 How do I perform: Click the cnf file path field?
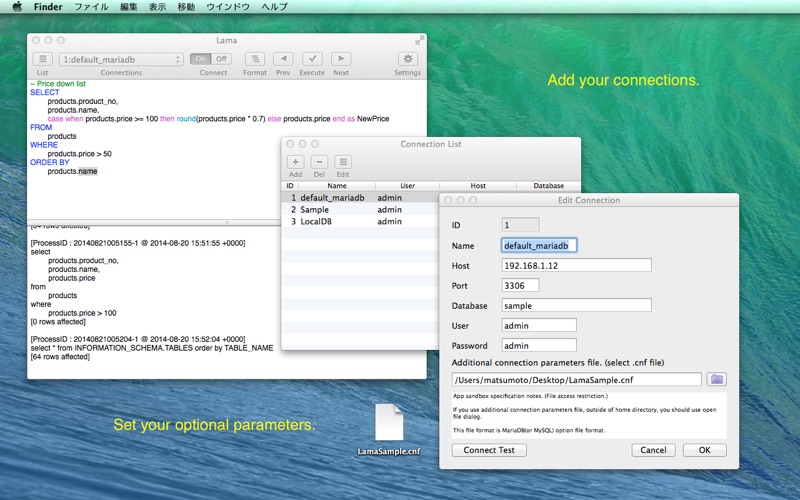tap(577, 380)
